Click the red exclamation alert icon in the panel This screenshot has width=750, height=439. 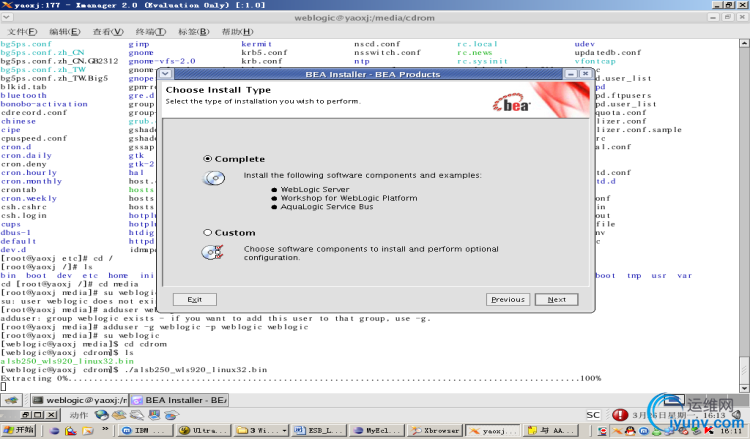[x=620, y=415]
